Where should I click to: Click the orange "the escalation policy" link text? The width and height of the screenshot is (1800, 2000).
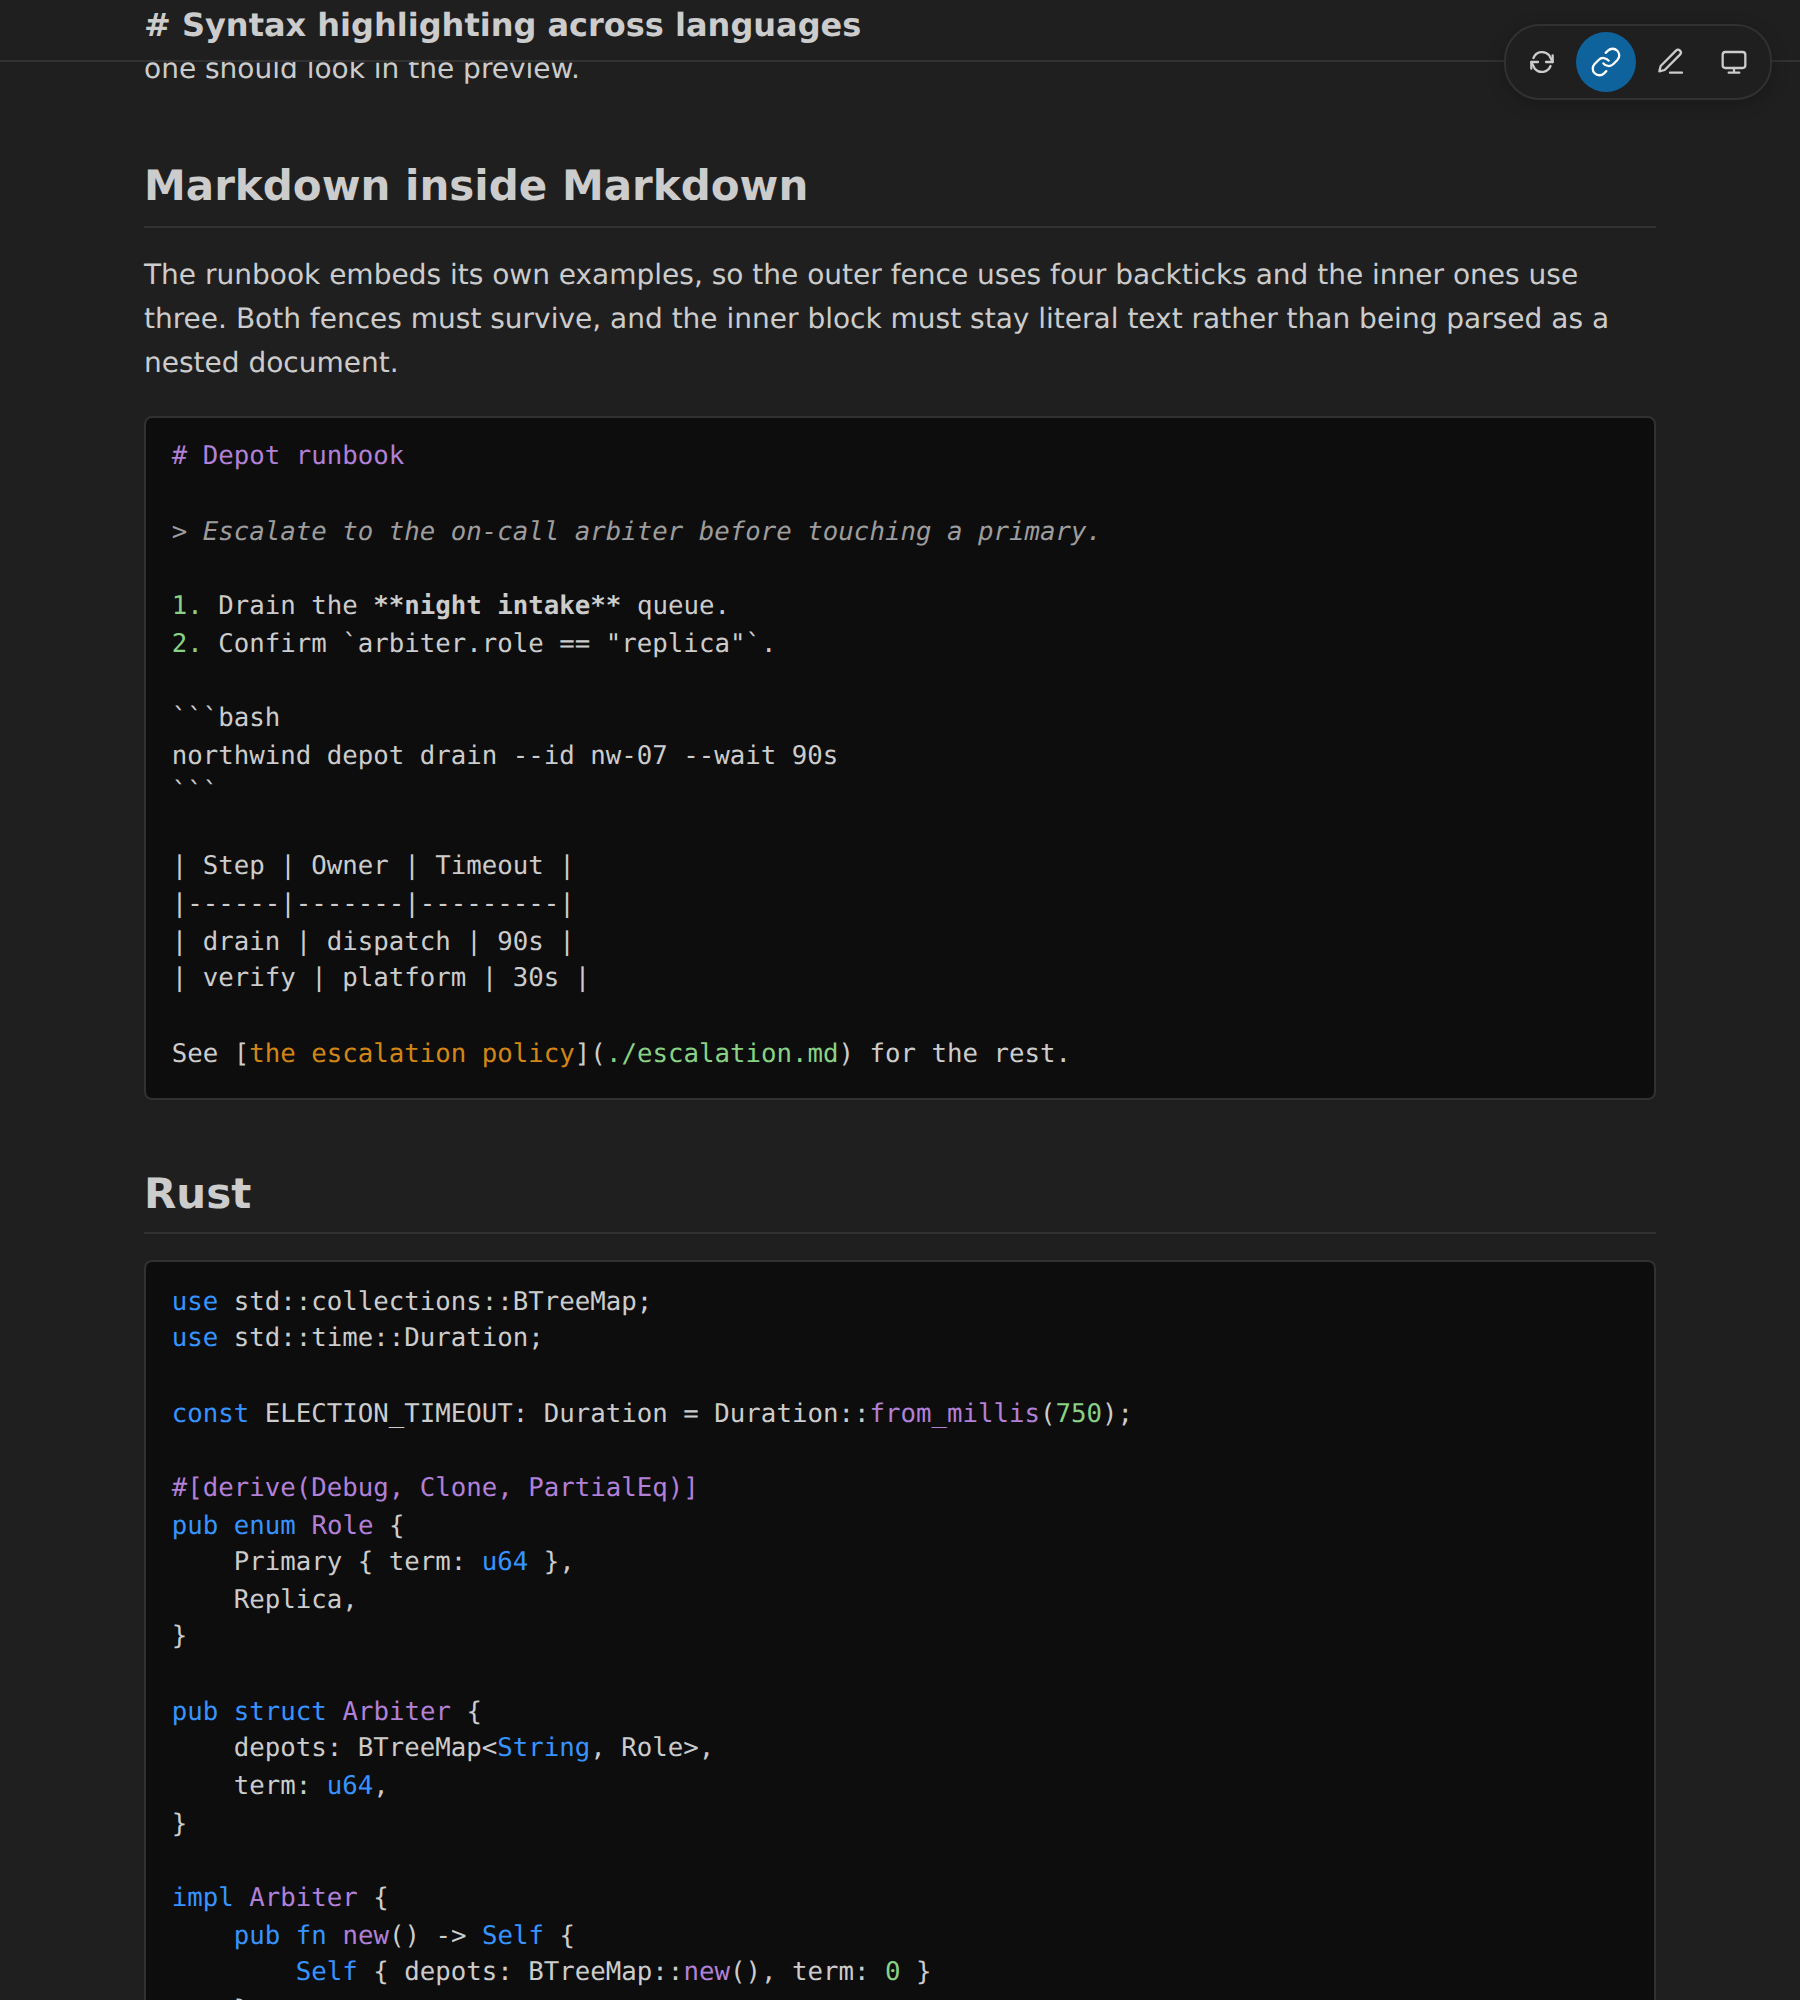(x=412, y=1053)
